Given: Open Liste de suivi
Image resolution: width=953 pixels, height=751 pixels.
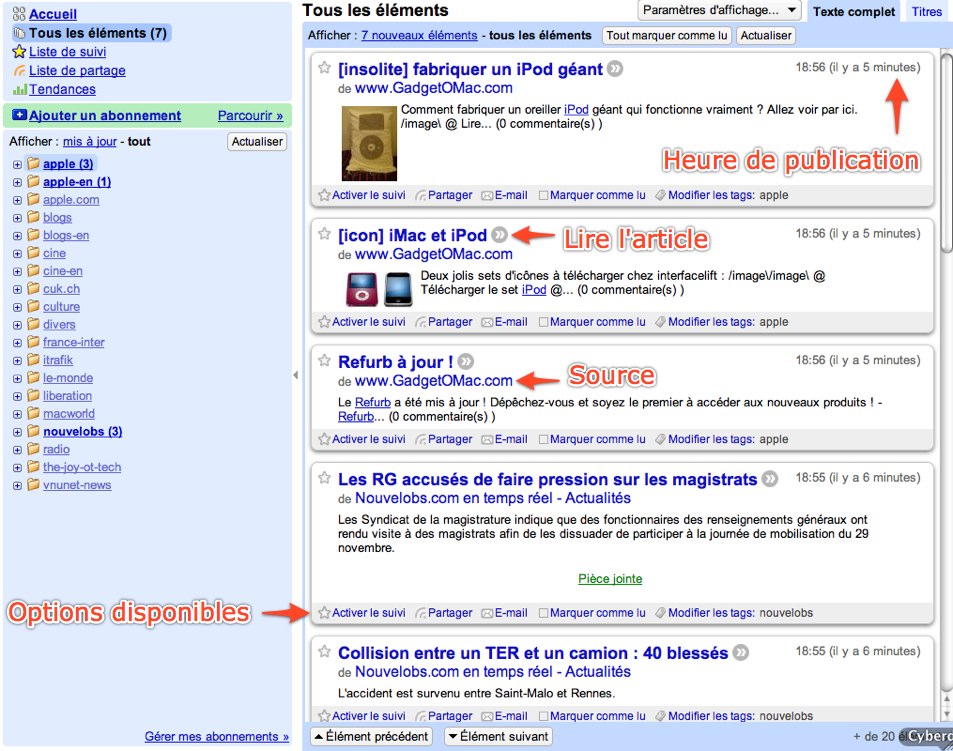Looking at the screenshot, I should click(x=67, y=52).
